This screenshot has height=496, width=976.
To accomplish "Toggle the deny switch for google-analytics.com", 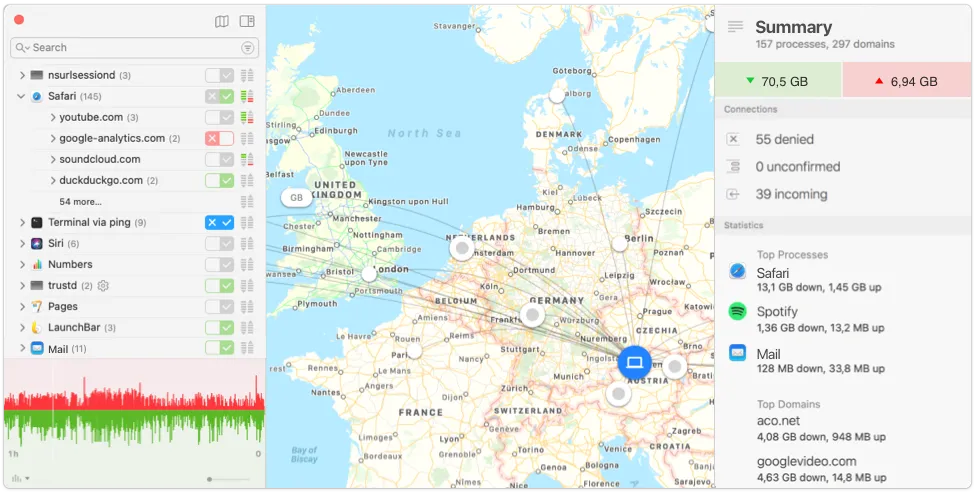I will coord(220,138).
